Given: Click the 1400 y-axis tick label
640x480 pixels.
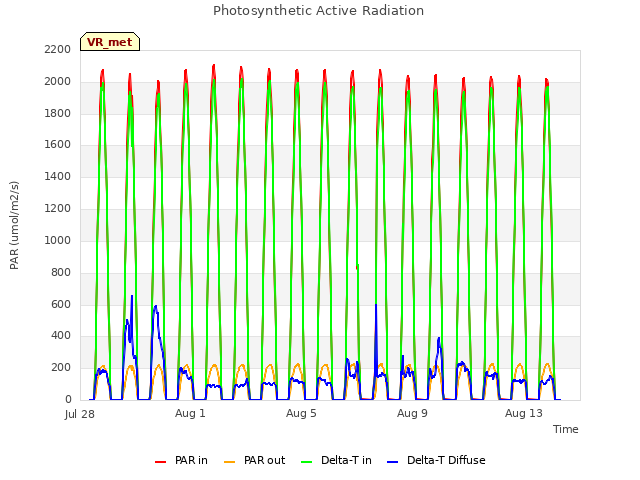Looking at the screenshot, I should (58, 176).
